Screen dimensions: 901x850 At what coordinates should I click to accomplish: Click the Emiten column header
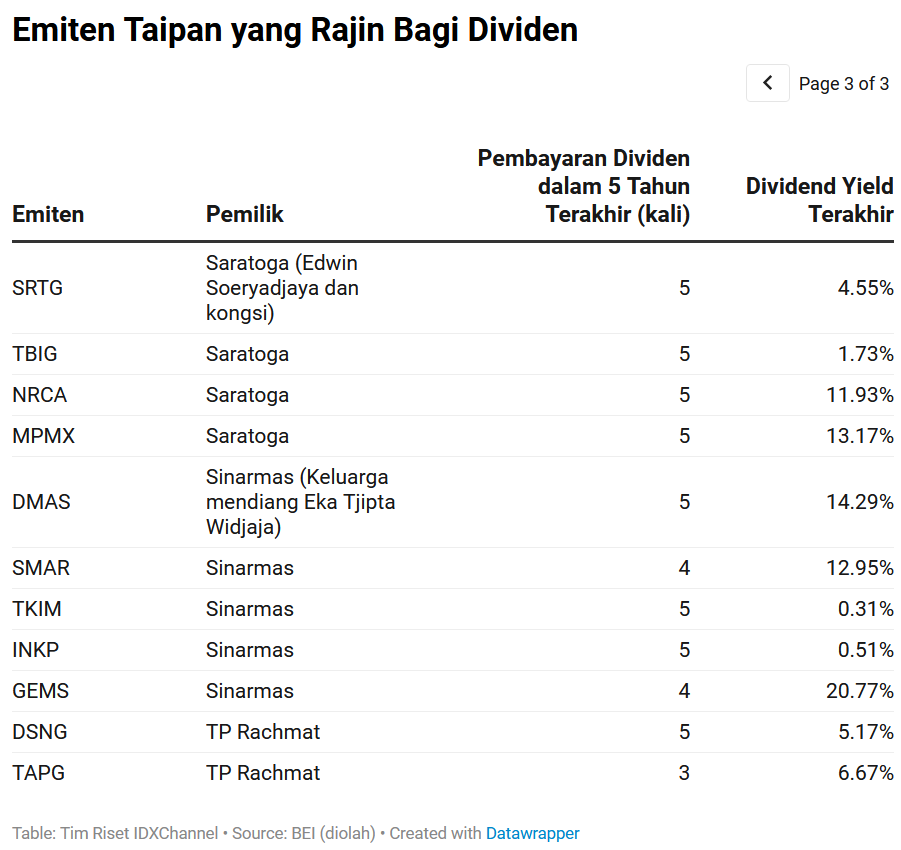click(x=48, y=214)
